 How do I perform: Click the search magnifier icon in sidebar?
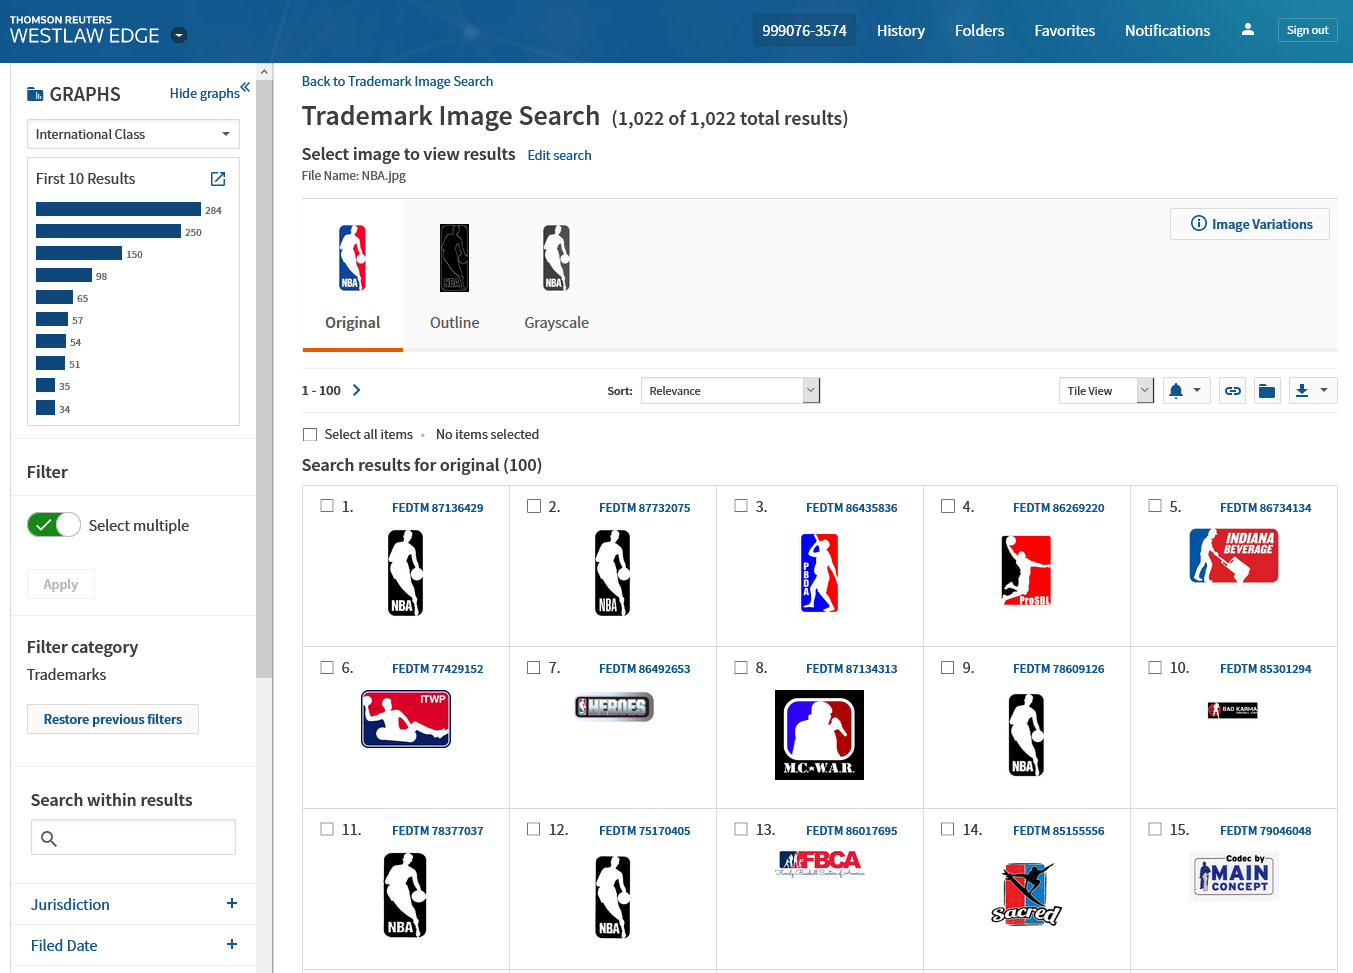pos(49,838)
